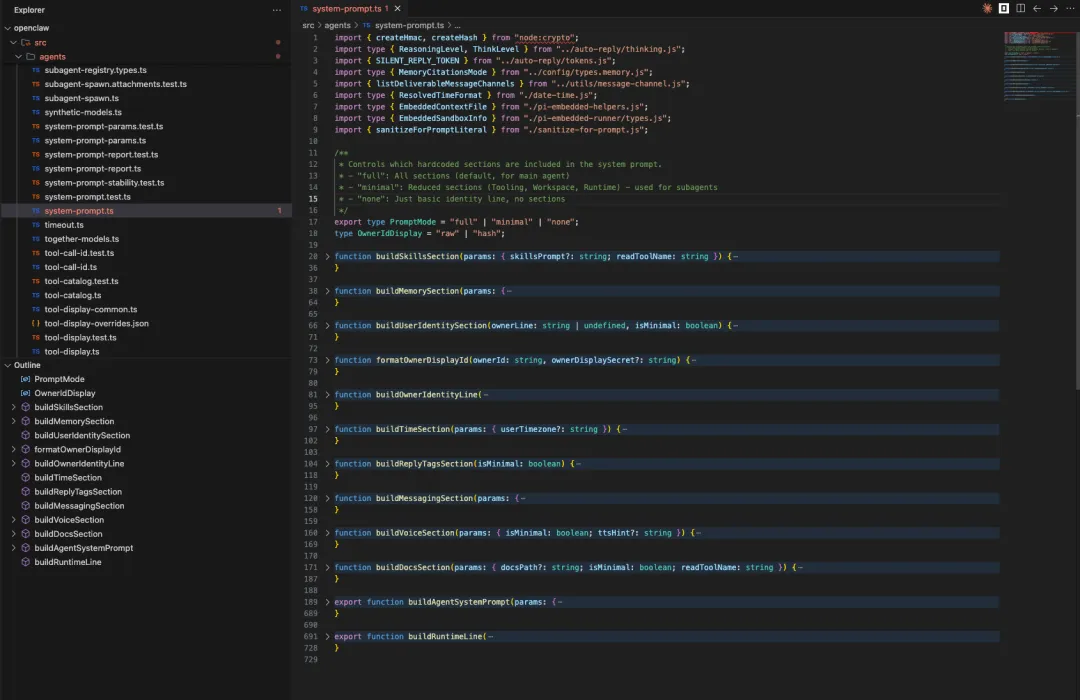Open system-prompt-report.test.ts file
1080x700 pixels.
point(101,154)
